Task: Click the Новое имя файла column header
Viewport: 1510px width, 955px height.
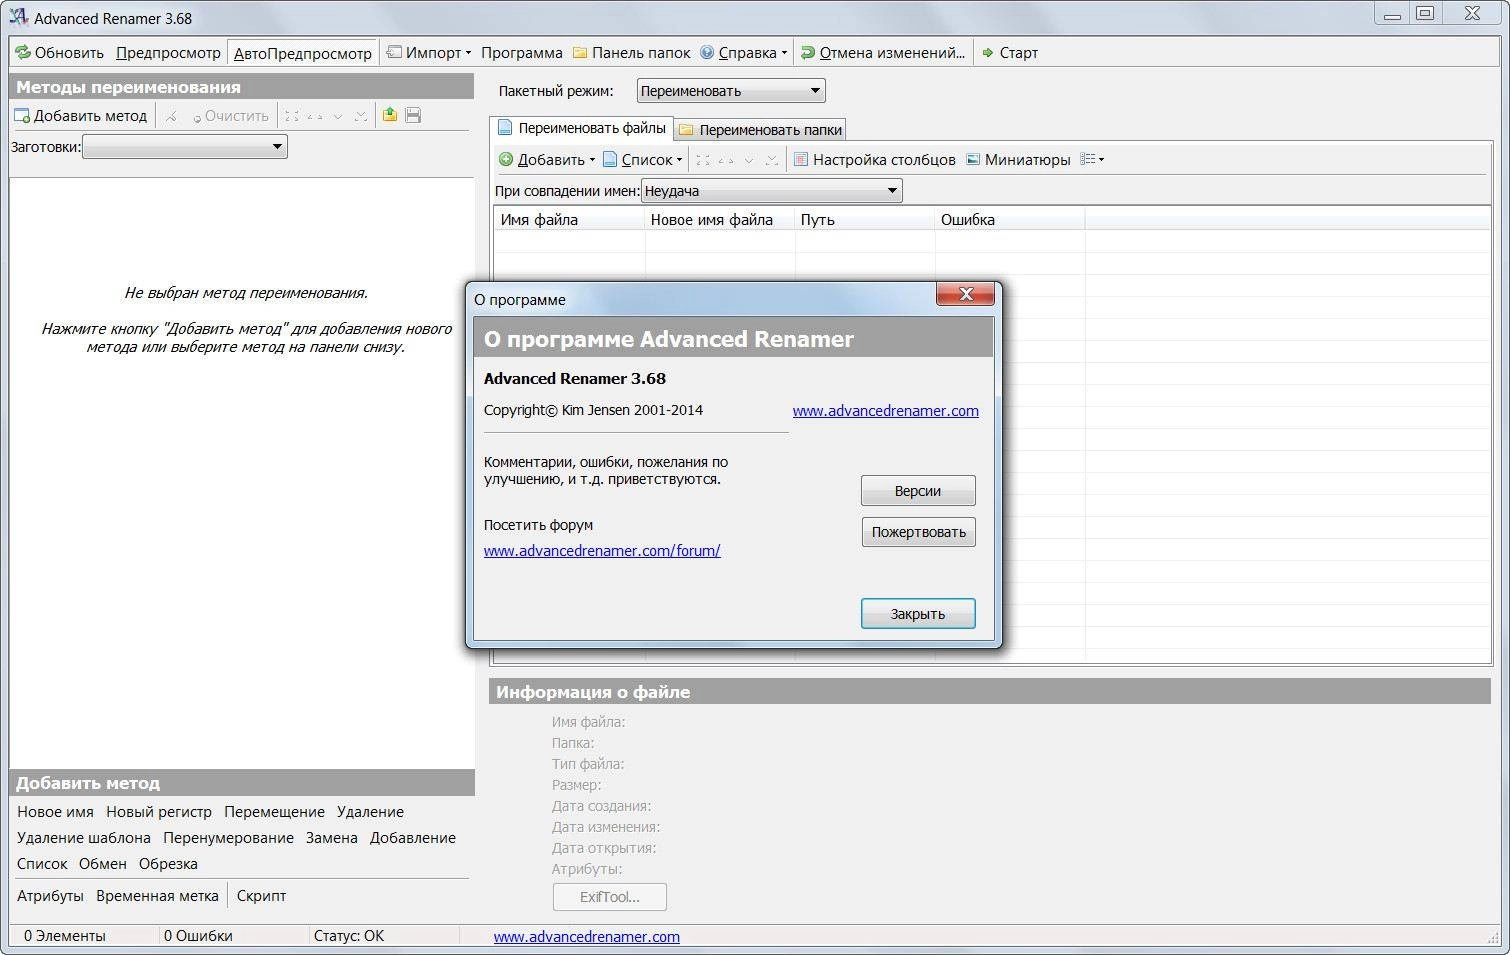Action: [720, 219]
